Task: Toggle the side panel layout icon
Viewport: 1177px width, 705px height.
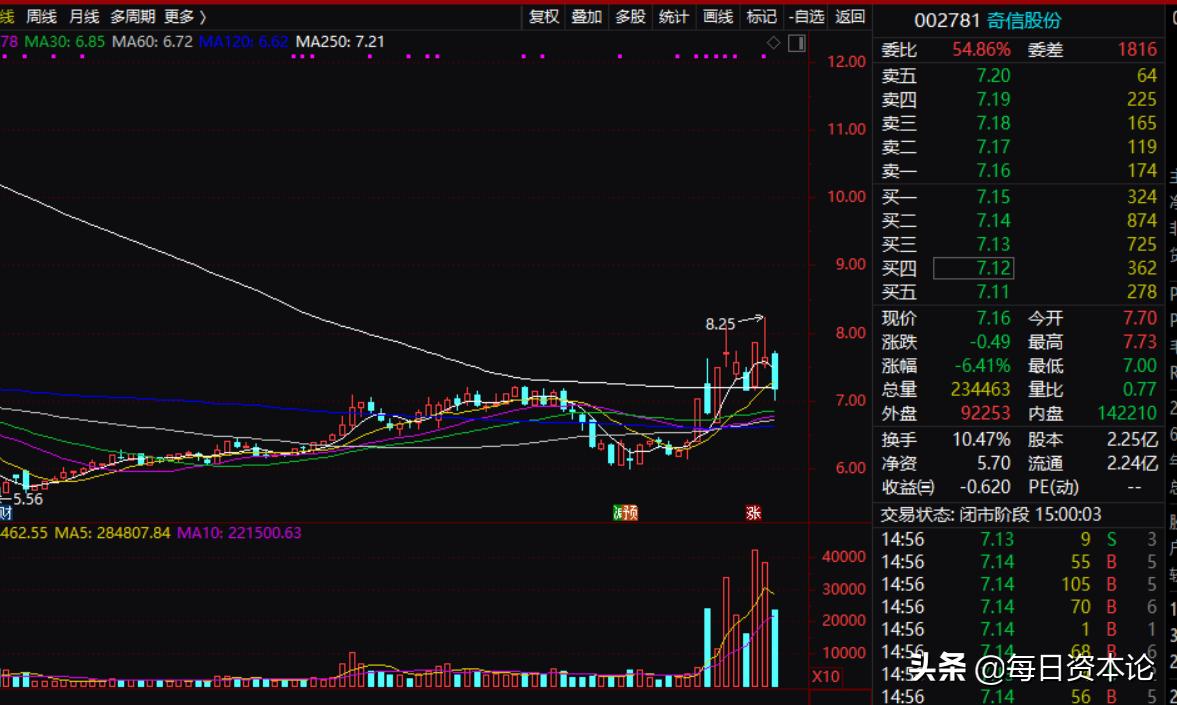Action: pos(797,44)
